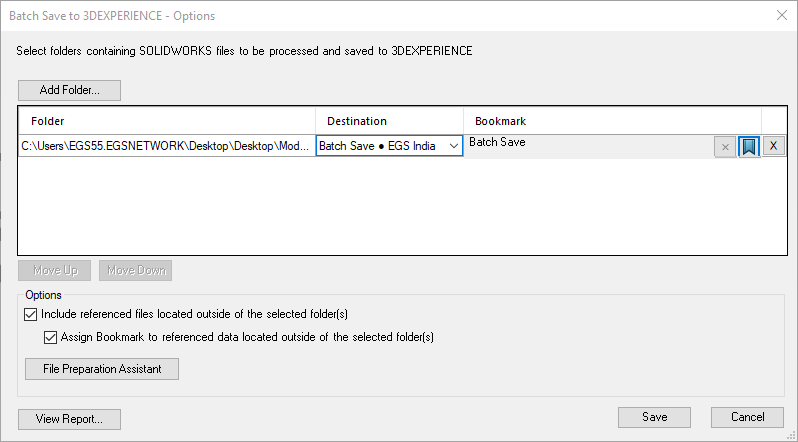
Task: Uncheck Assign Bookmark to referenced data
Action: coord(51,337)
